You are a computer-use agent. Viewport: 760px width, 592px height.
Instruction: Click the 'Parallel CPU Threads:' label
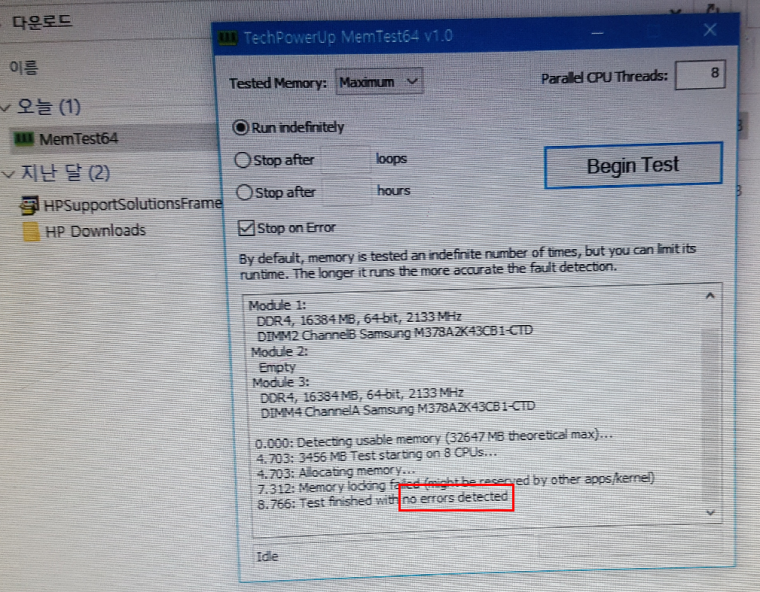[x=604, y=78]
